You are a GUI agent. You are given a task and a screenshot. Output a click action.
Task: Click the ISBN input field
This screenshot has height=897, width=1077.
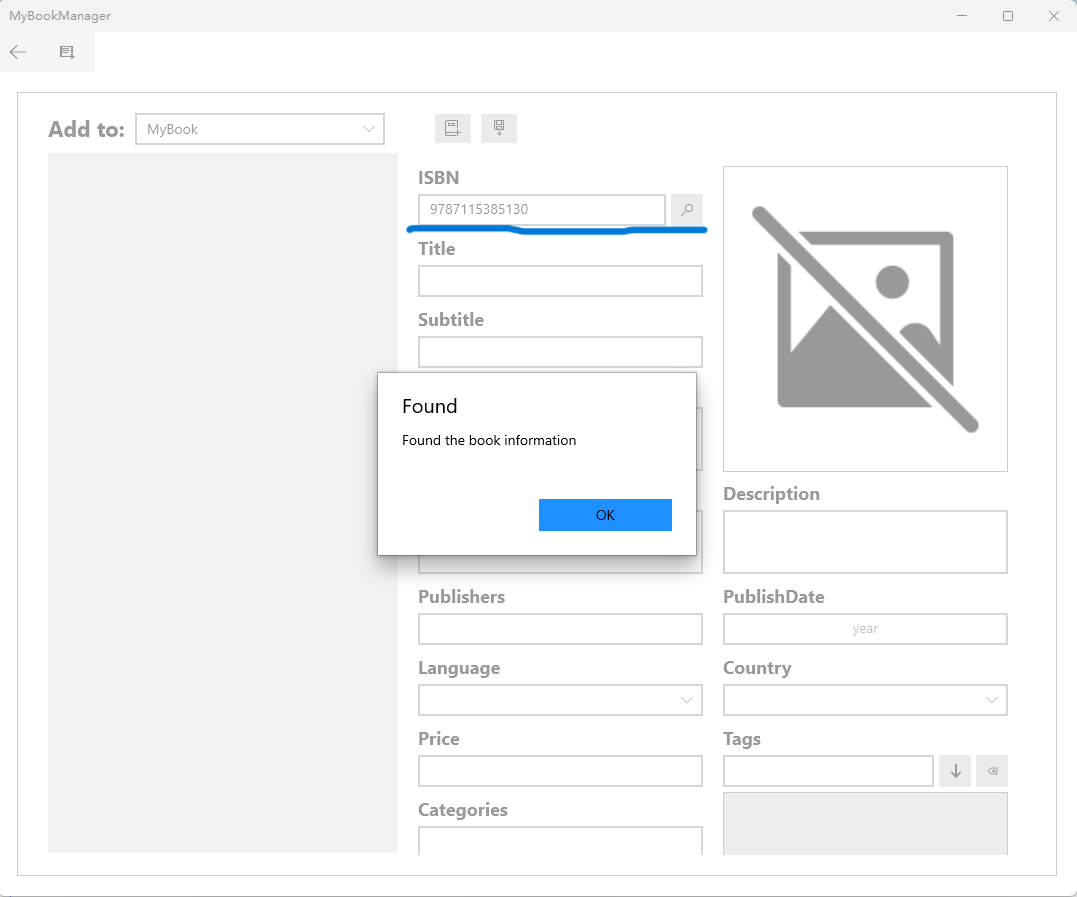coord(542,209)
